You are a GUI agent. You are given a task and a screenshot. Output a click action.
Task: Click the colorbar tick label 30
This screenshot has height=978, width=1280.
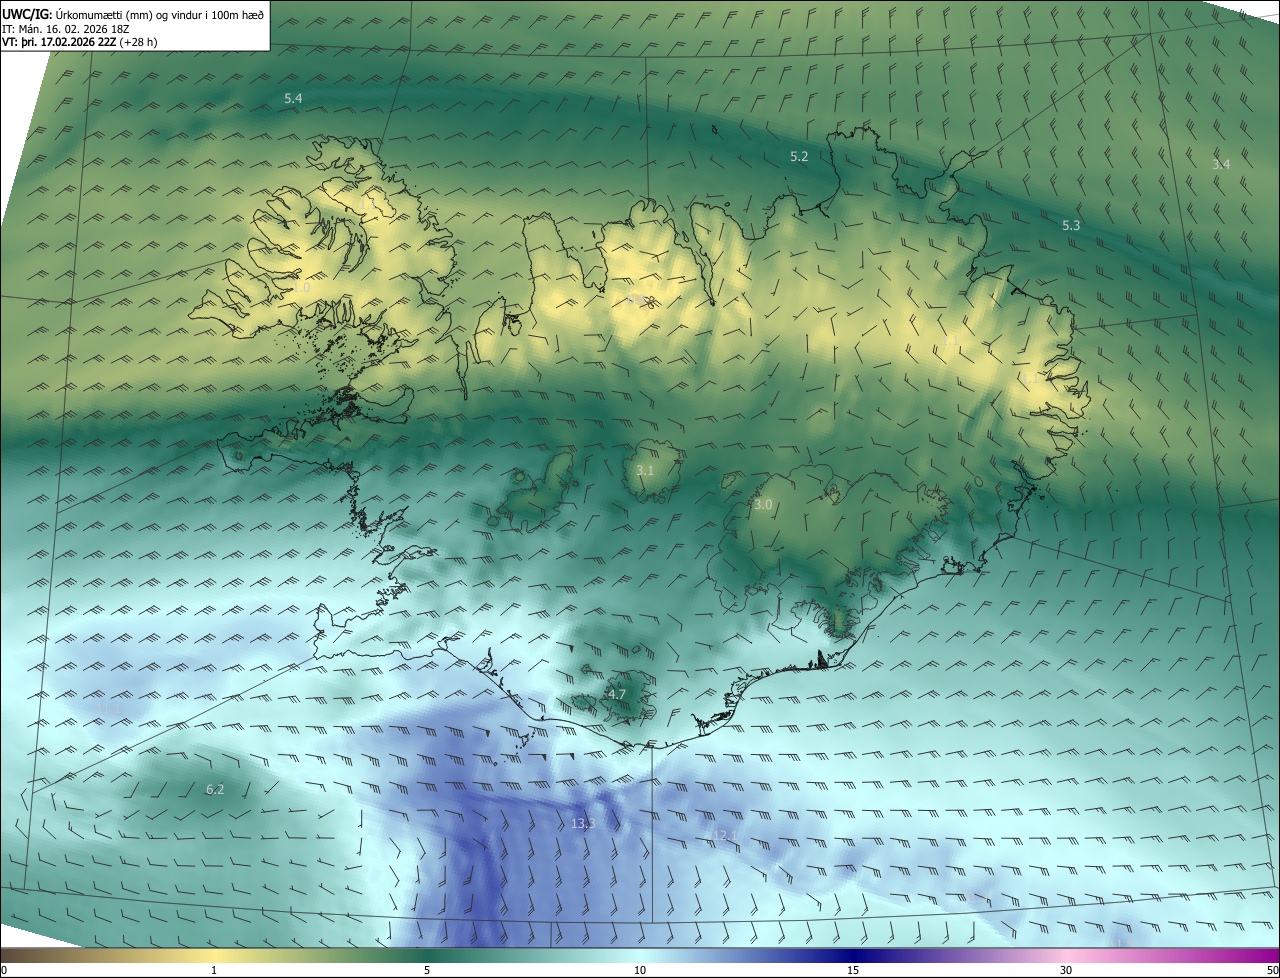point(1066,971)
